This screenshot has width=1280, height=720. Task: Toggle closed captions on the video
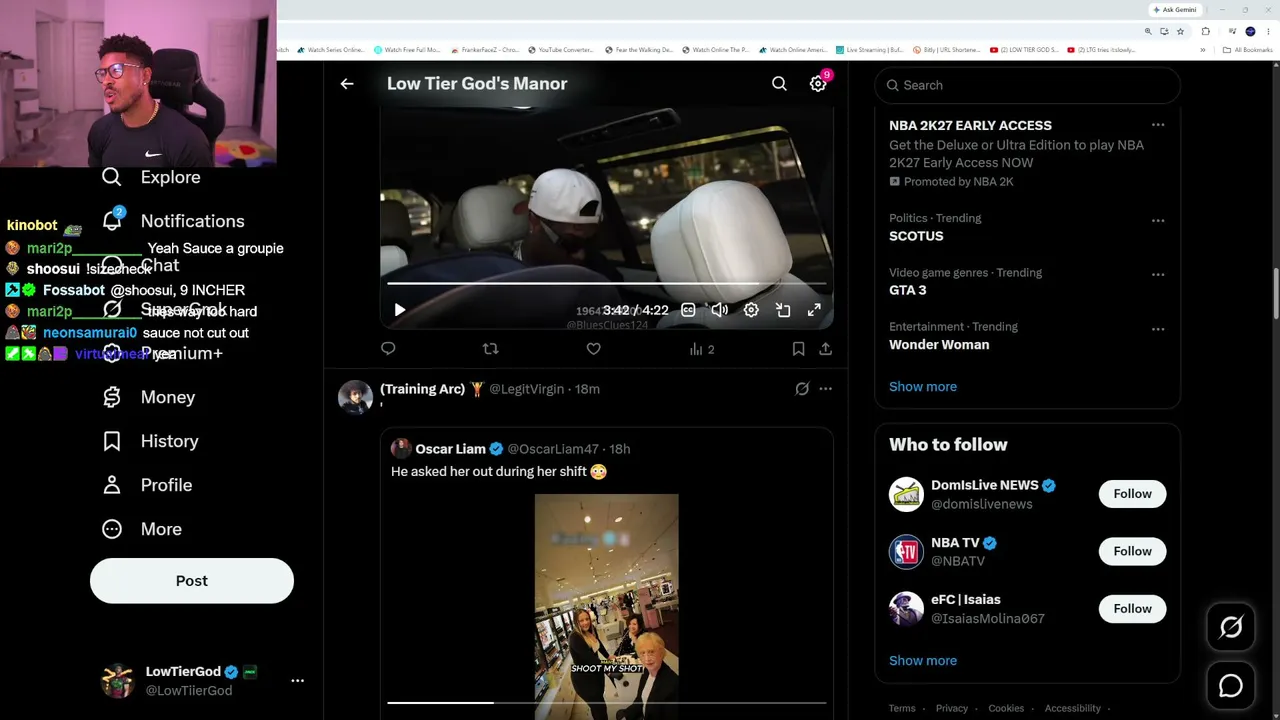coord(688,310)
